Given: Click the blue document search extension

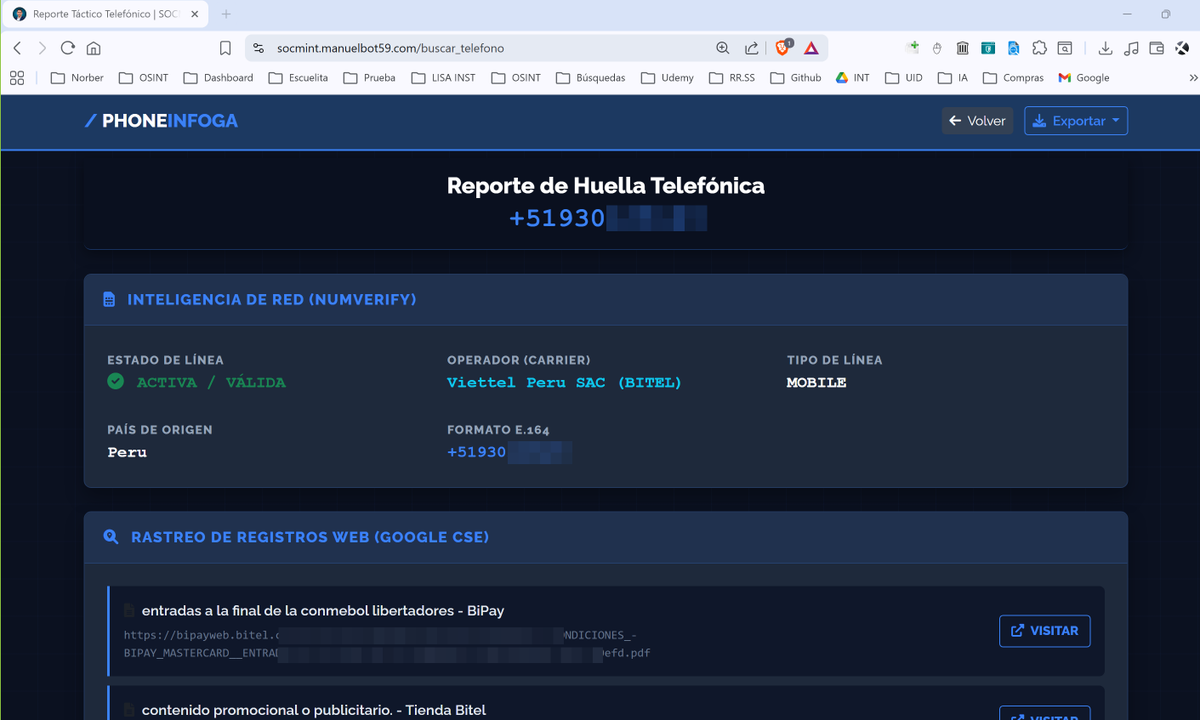Looking at the screenshot, I should click(x=1013, y=48).
